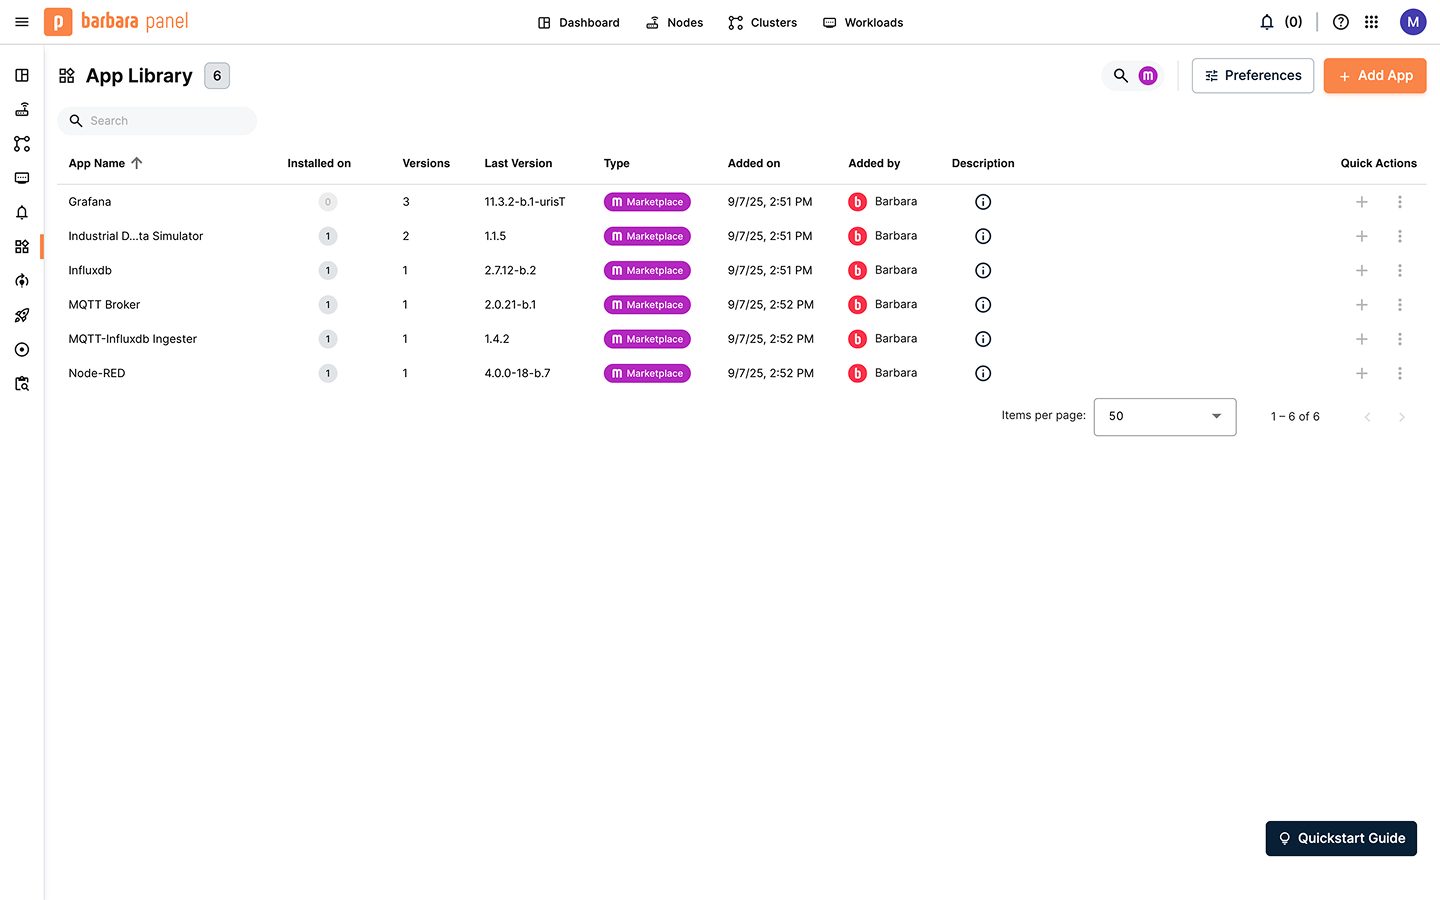Open the apps grid launcher icon
The image size is (1440, 900).
(x=1372, y=22)
